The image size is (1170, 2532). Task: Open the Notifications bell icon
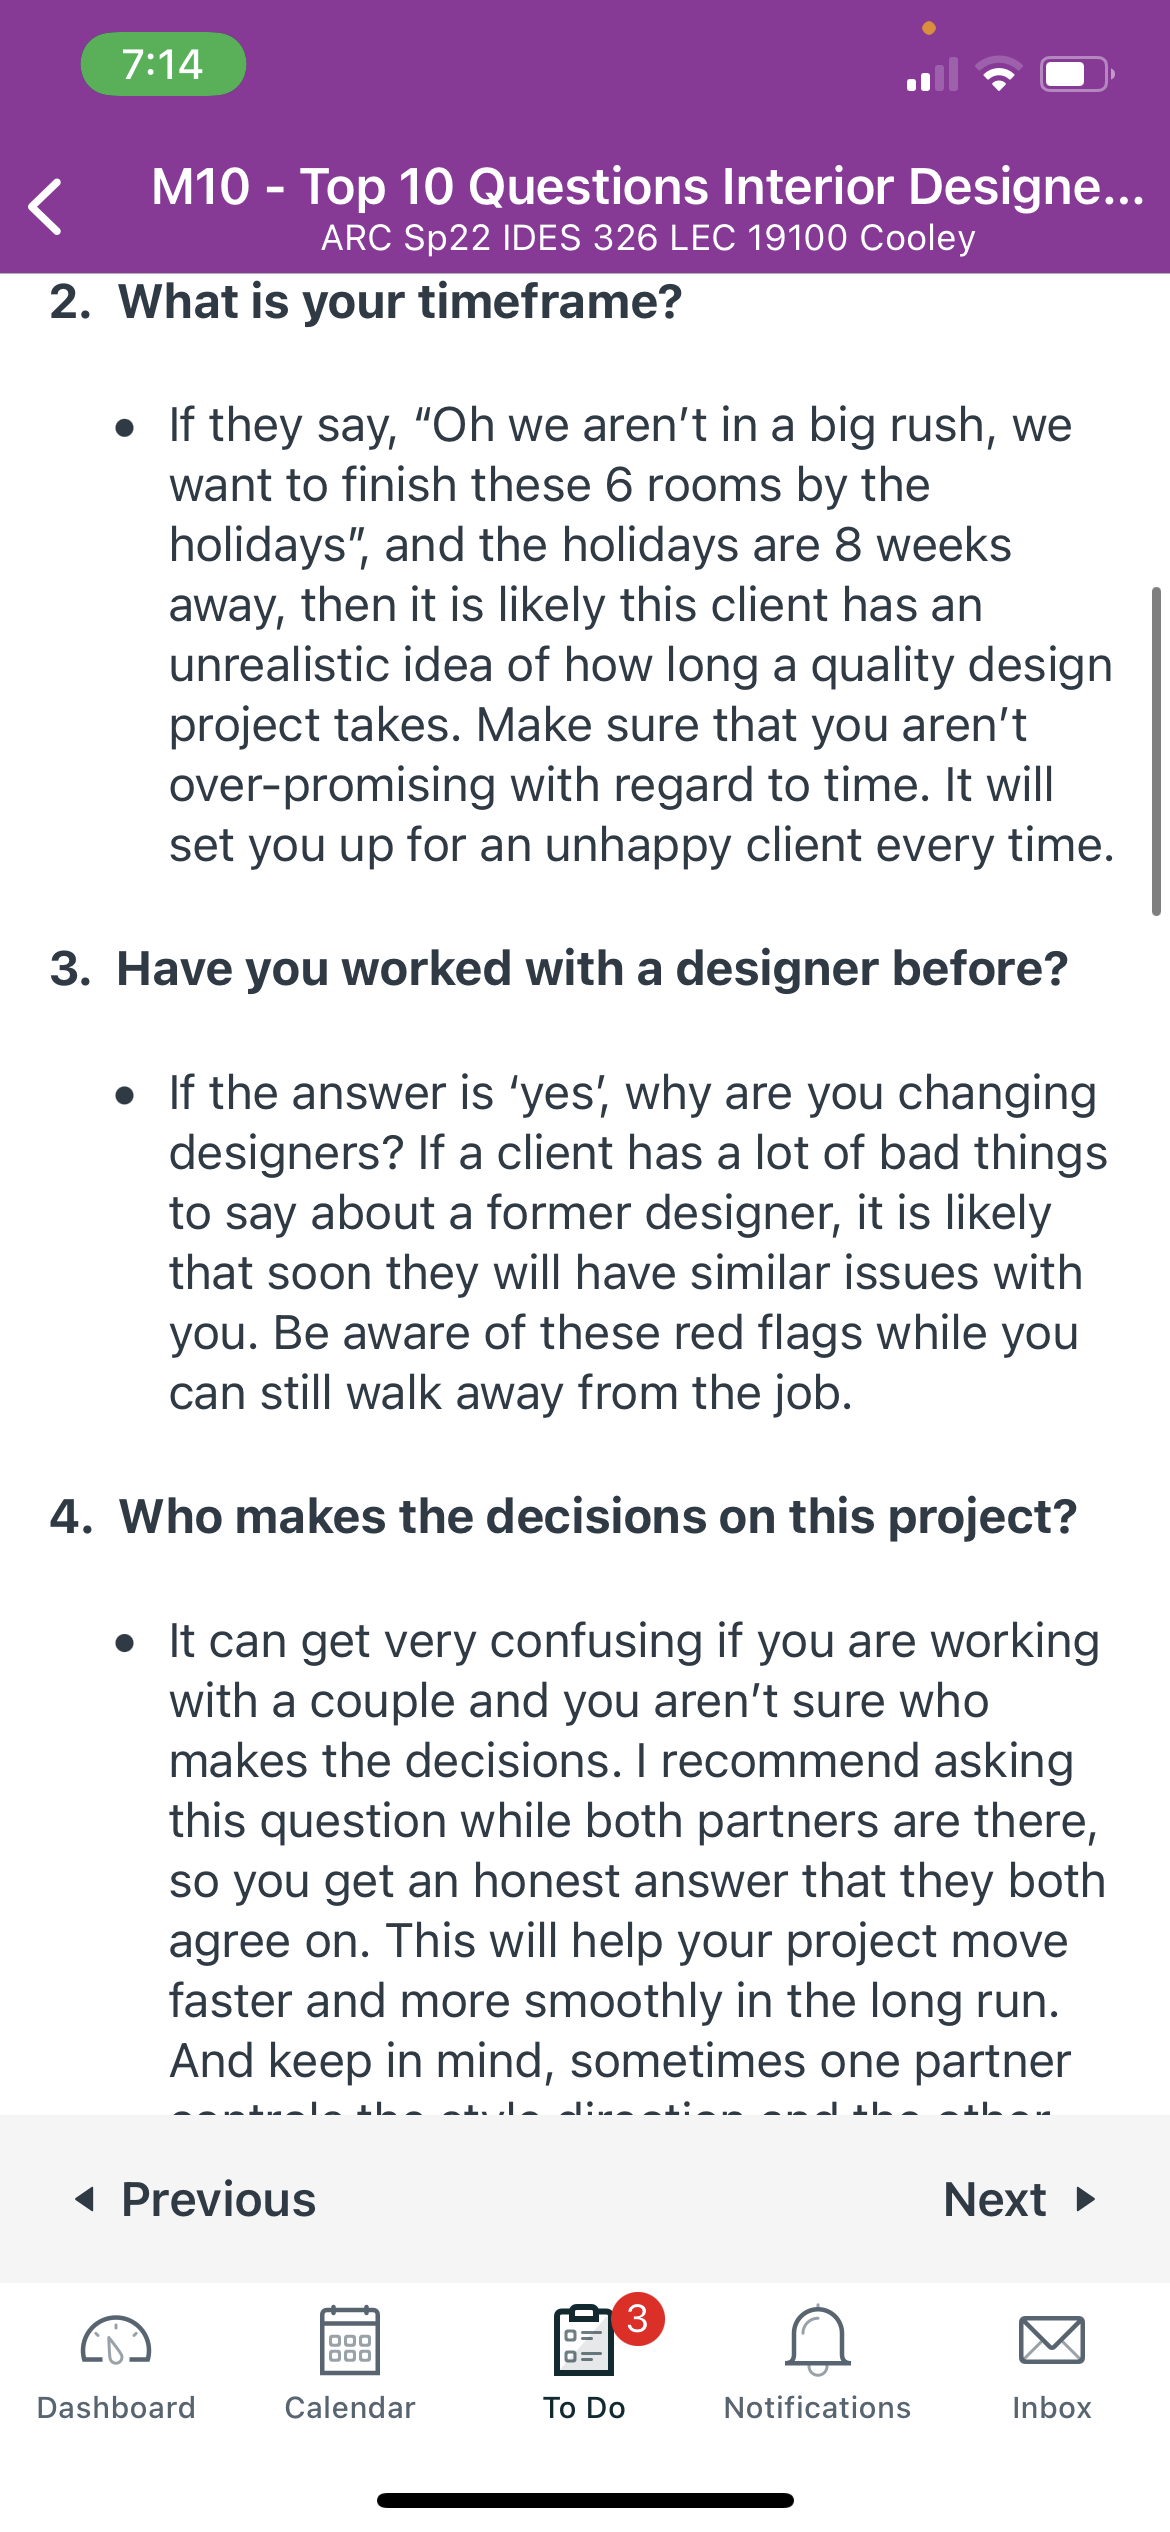(x=818, y=2340)
